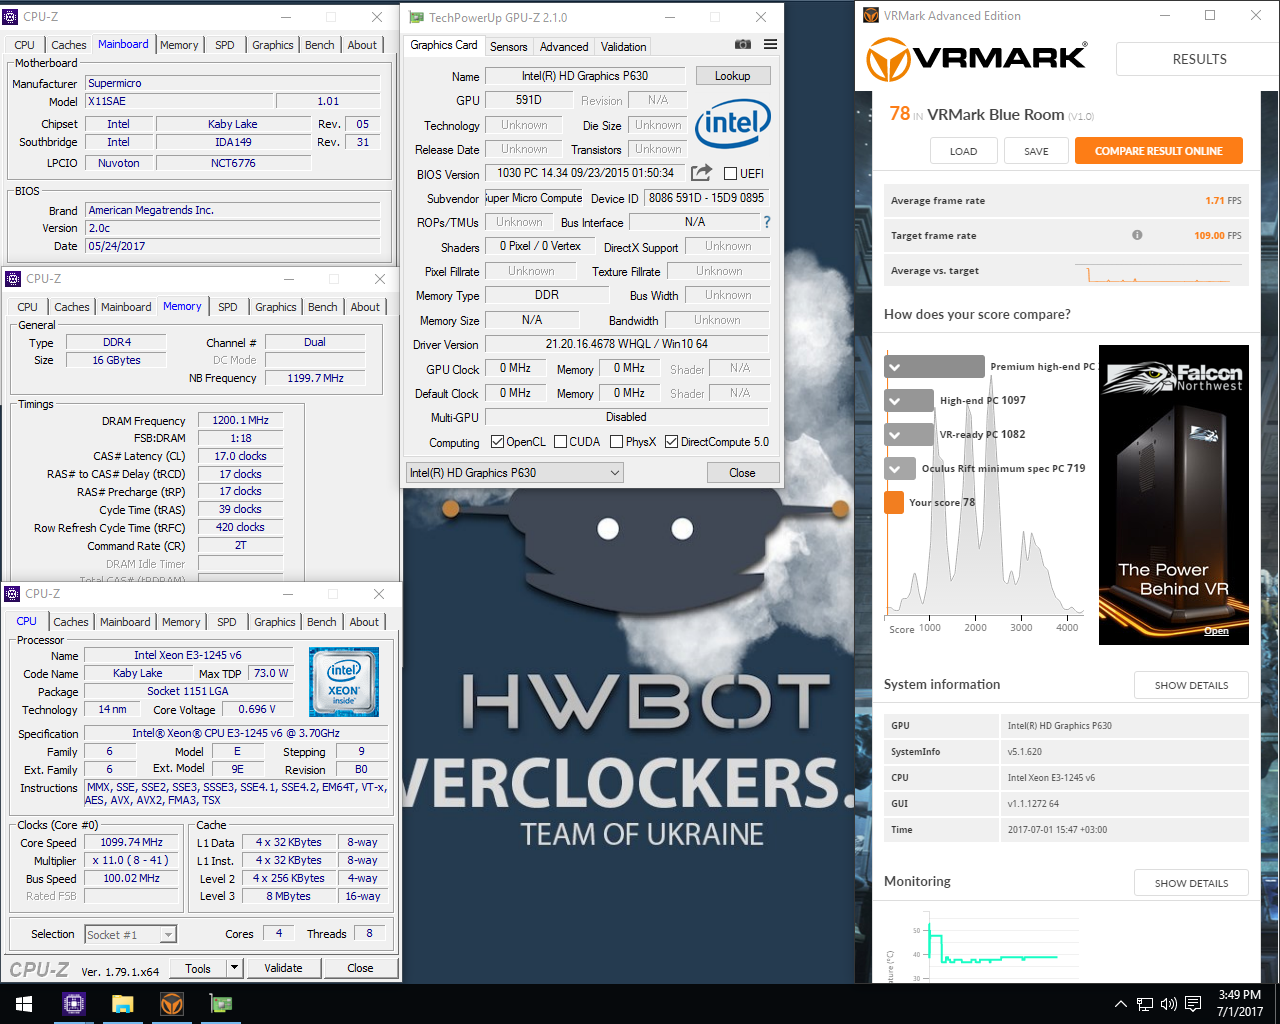Expand the Premium high-end PC comparison row

(935, 367)
